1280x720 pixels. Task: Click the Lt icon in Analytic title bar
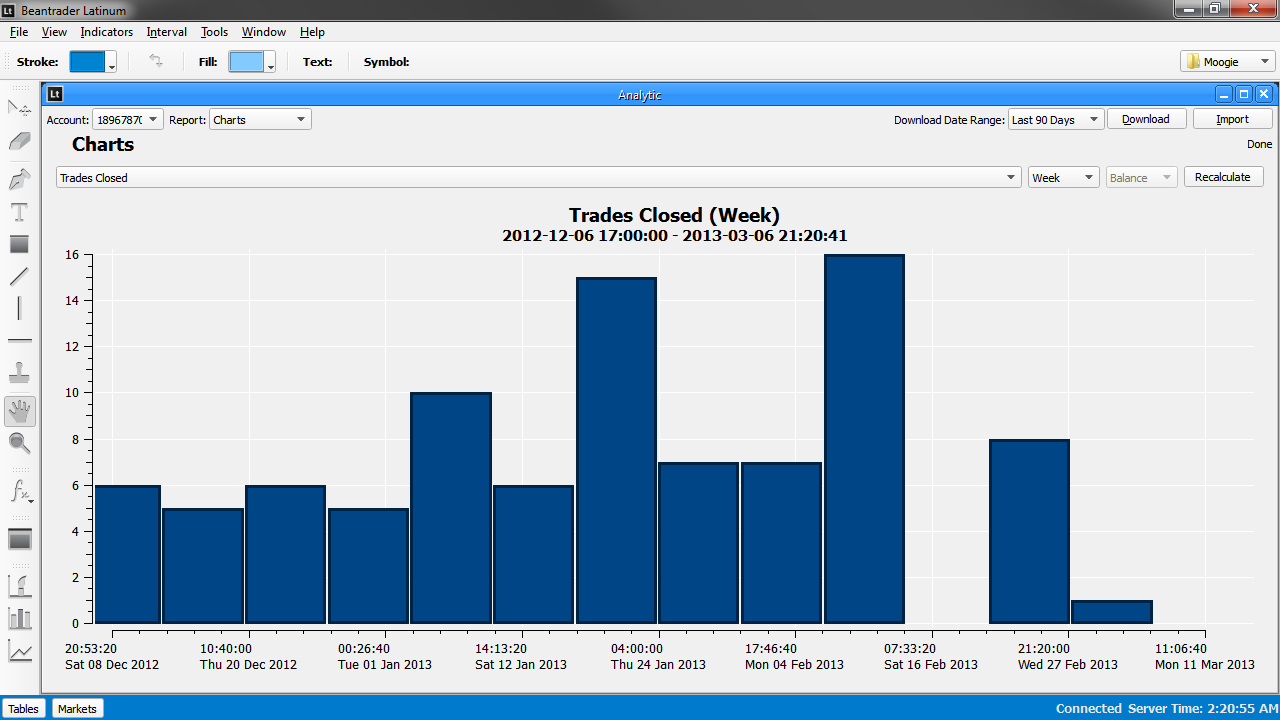point(55,94)
